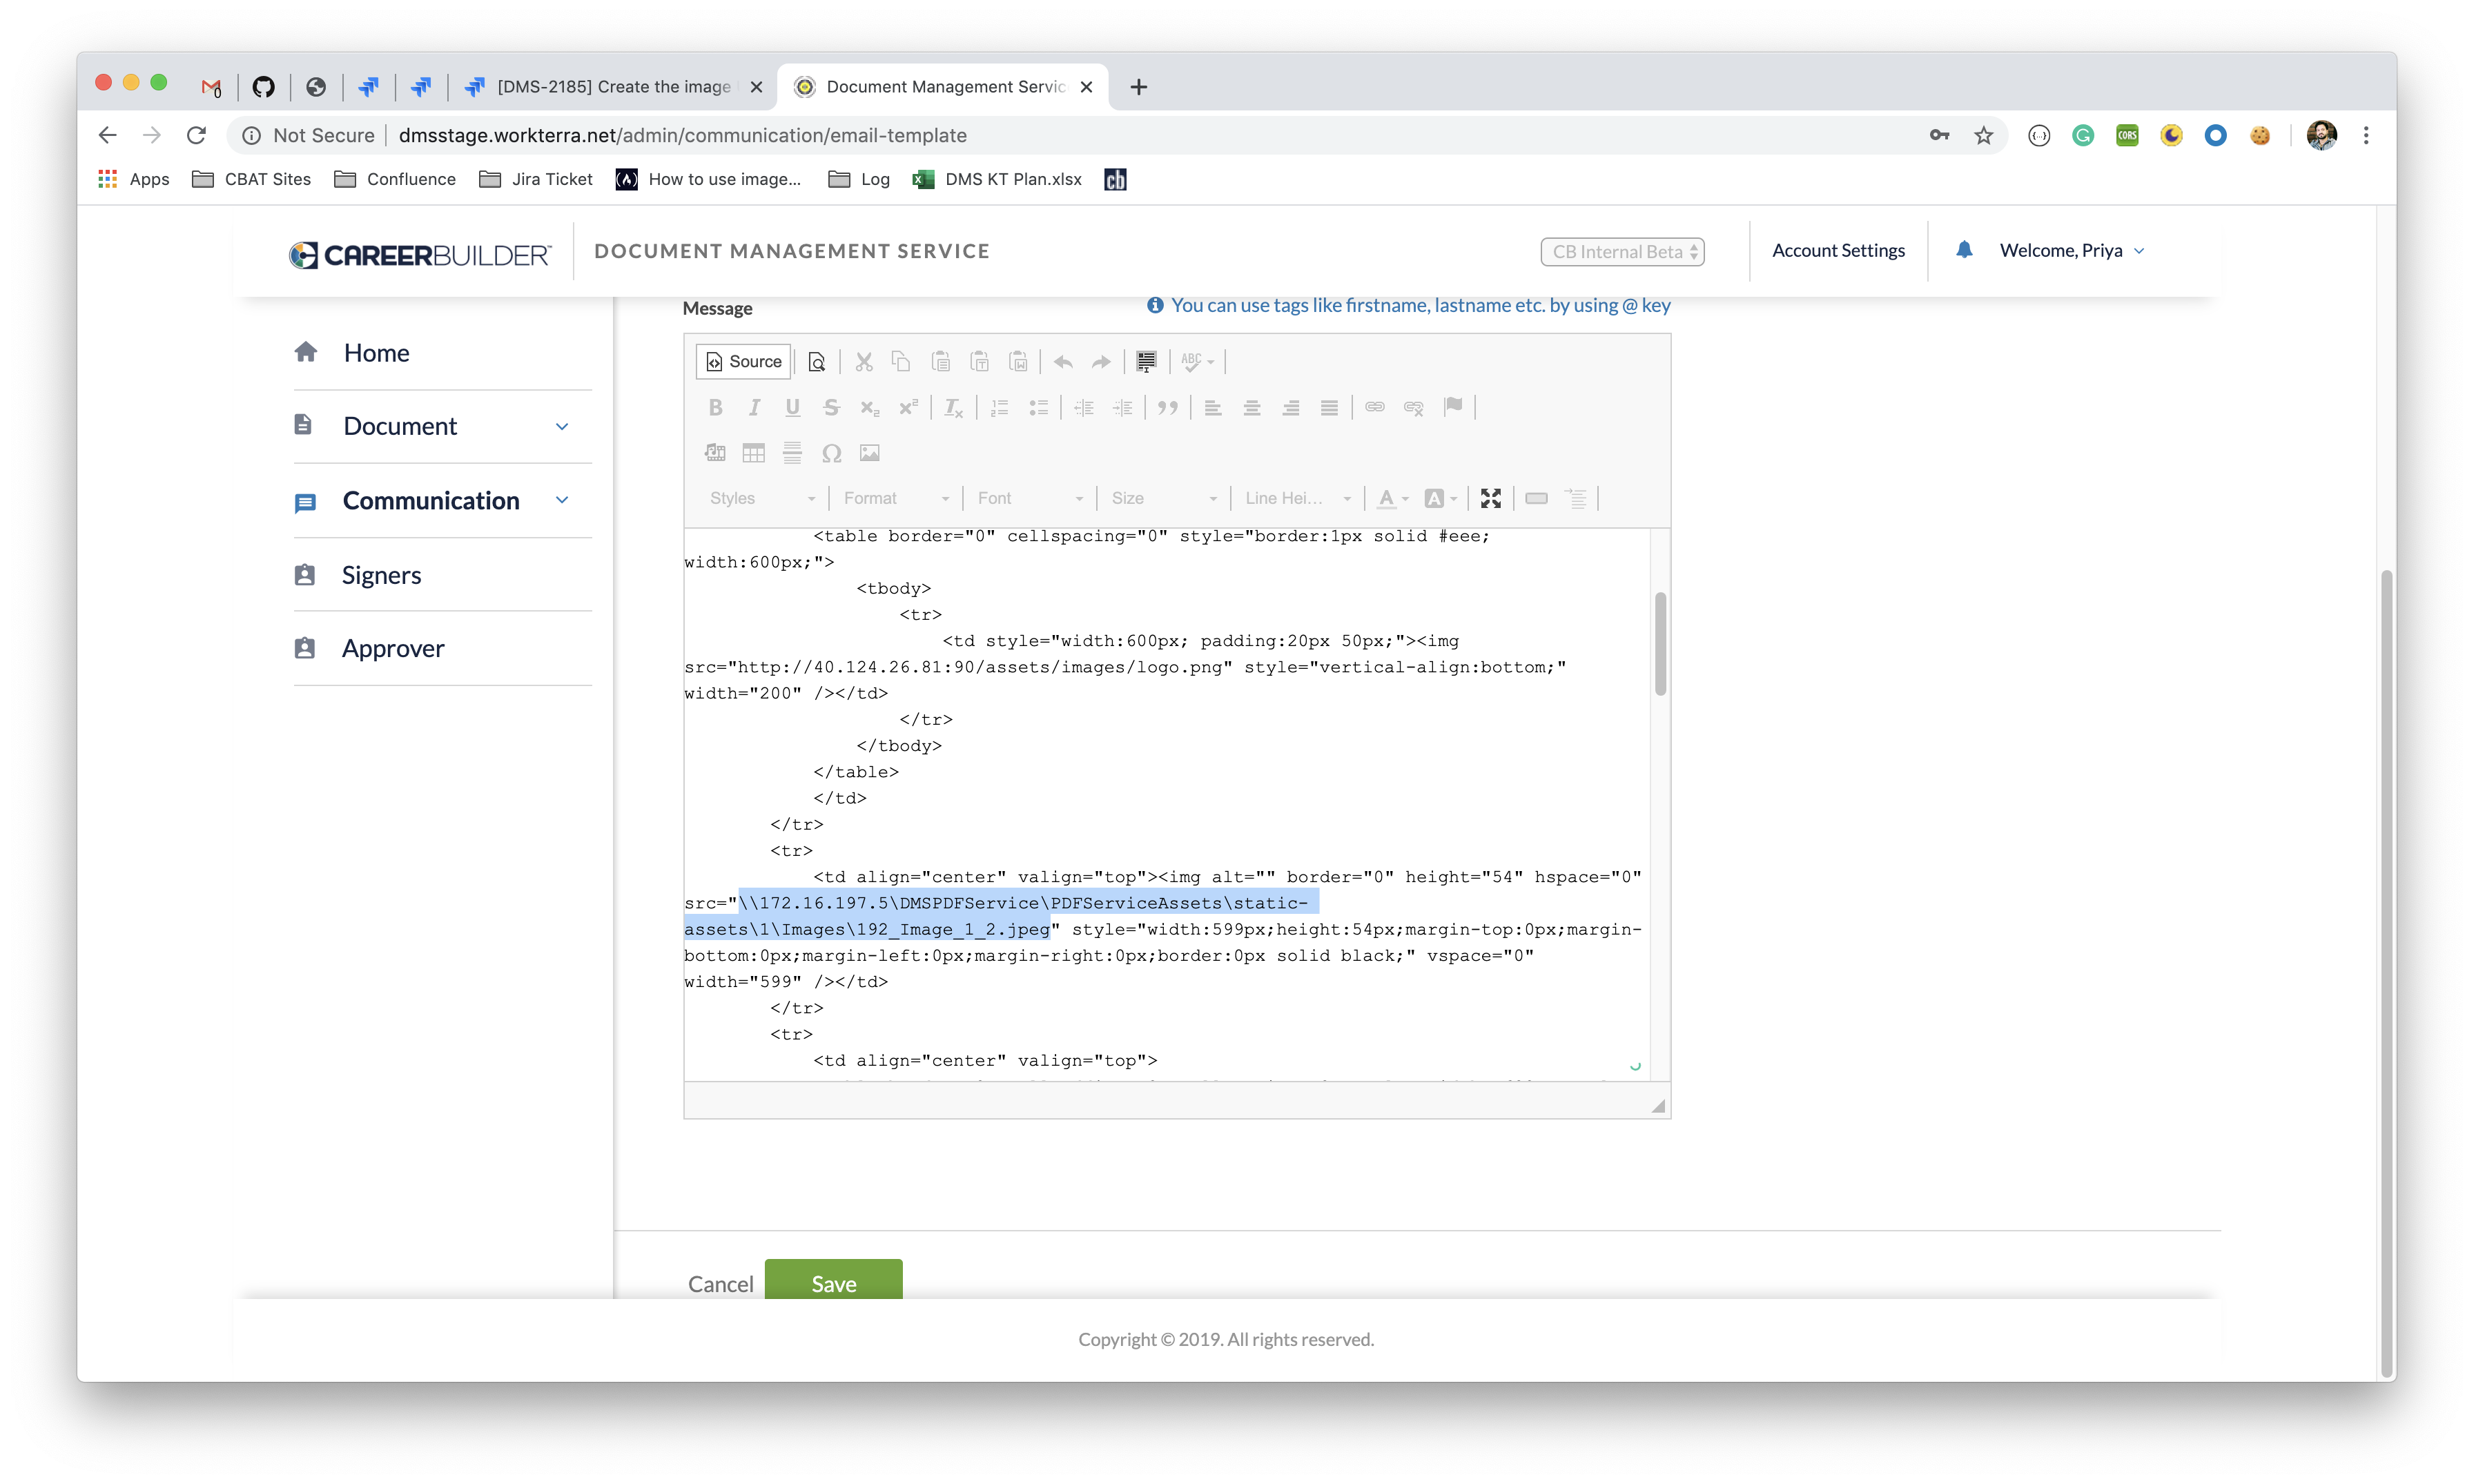Click the Decrease Indent icon
The width and height of the screenshot is (2474, 1484).
click(x=1084, y=407)
